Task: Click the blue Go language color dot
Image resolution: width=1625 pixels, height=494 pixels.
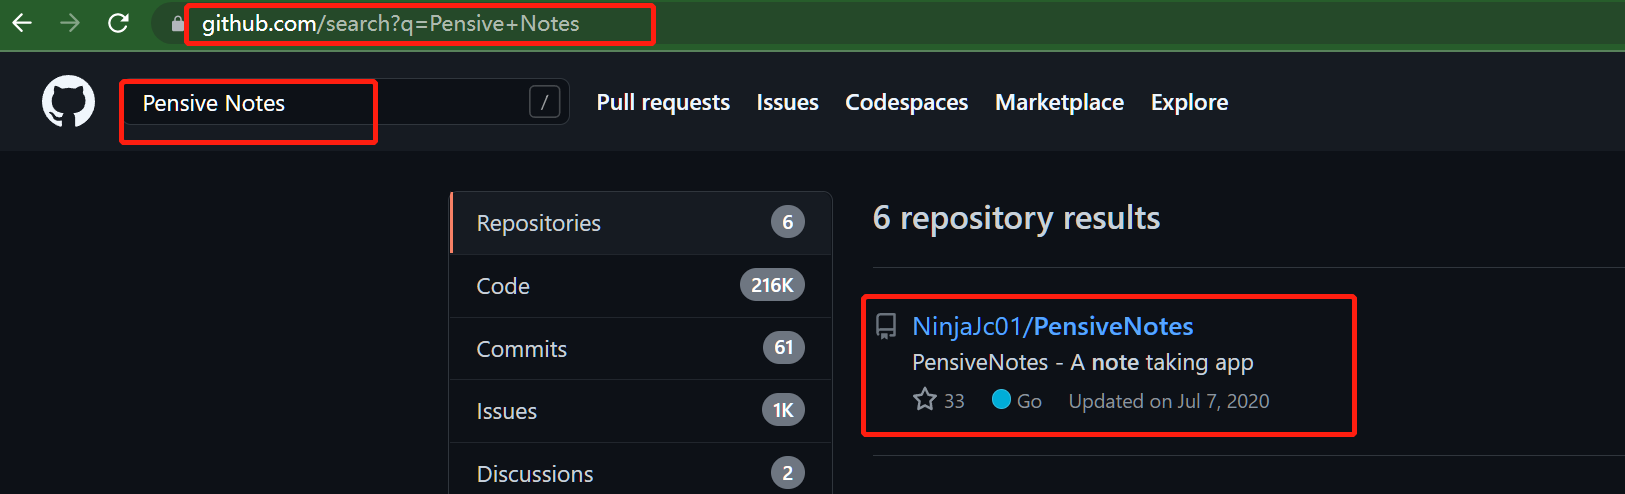Action: [x=1001, y=400]
